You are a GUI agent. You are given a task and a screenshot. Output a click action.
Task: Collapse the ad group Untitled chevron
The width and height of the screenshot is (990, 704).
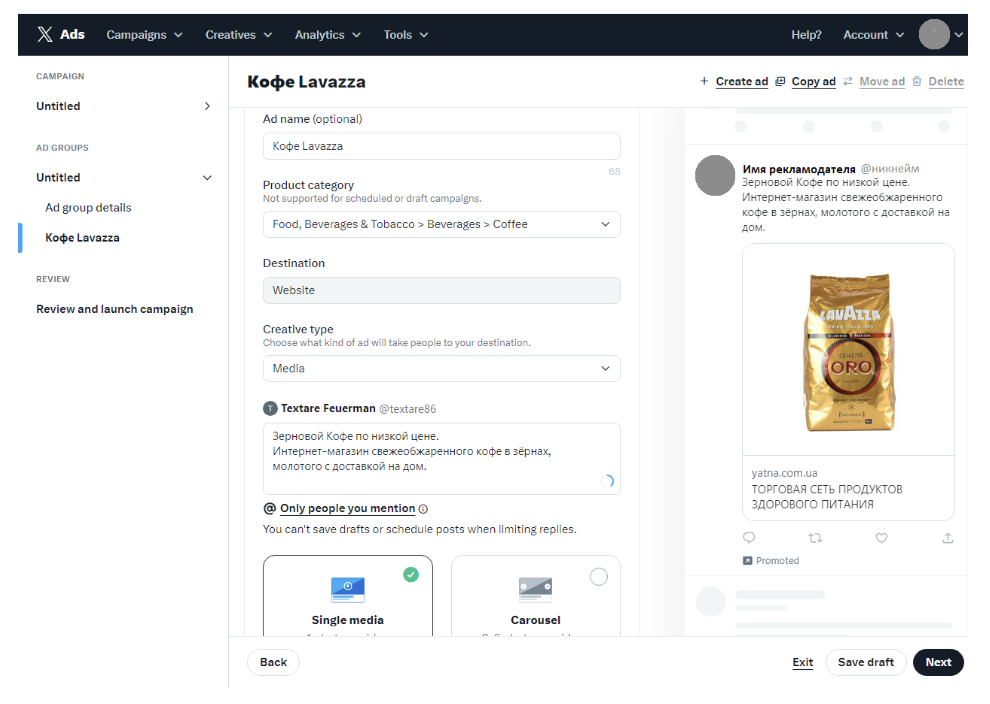(x=207, y=178)
